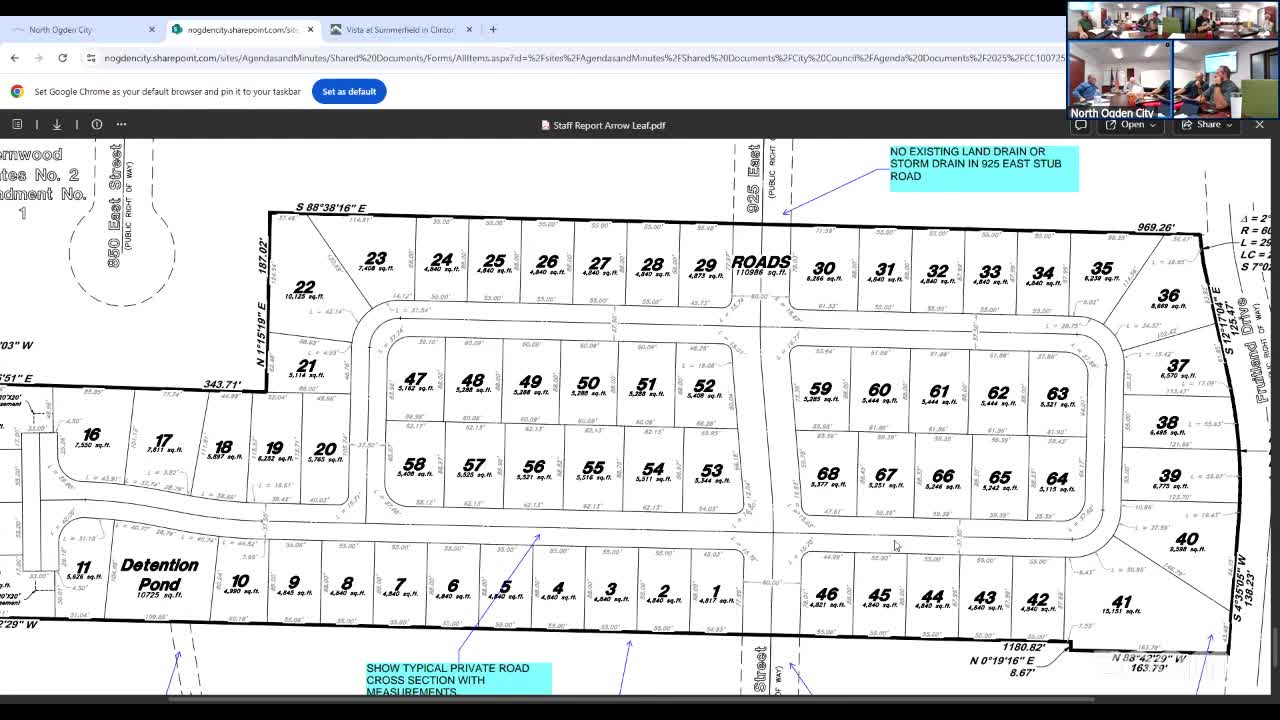Screen dimensions: 1280x720
Task: Close the nogdencity.sharepoint.com tab
Action: point(310,29)
